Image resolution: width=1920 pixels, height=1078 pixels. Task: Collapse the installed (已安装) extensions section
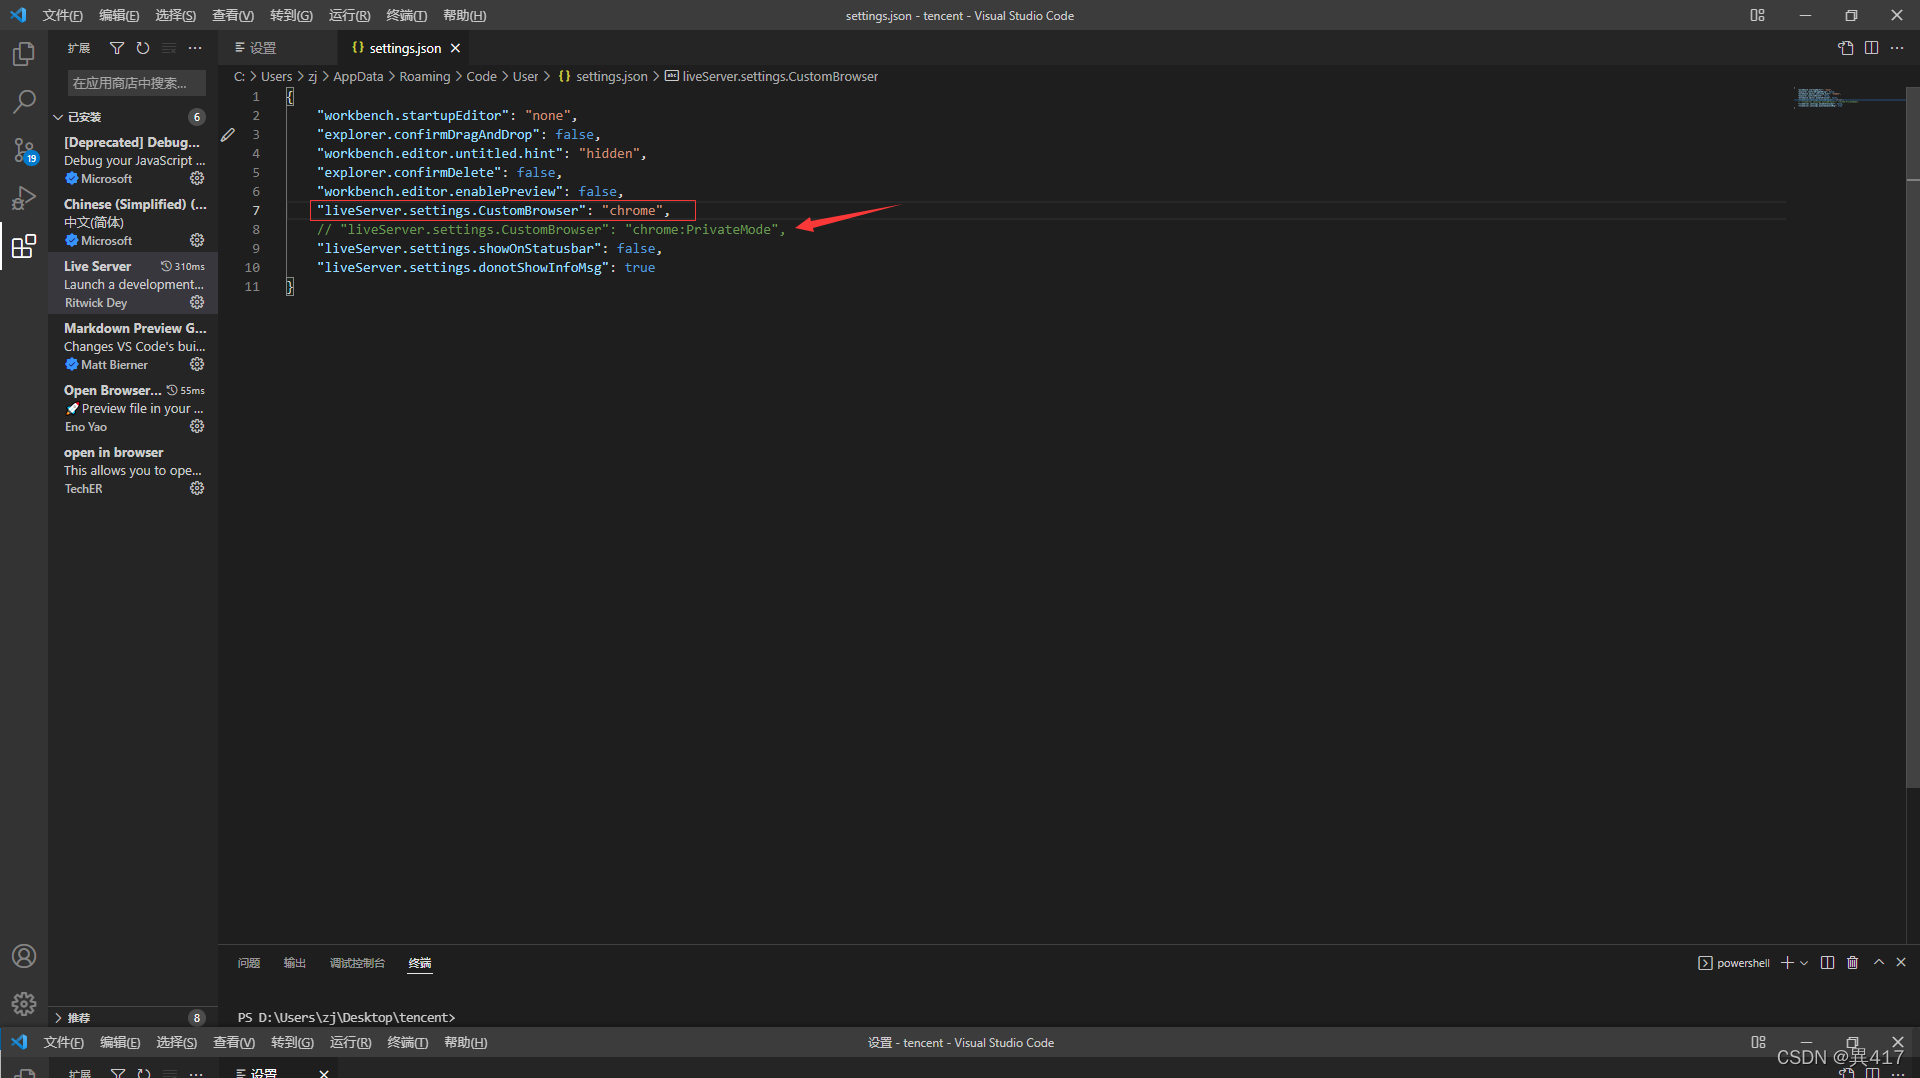coord(133,117)
